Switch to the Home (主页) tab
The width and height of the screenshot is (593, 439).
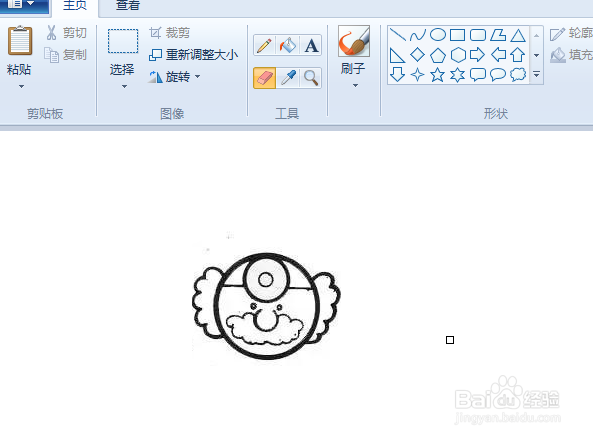(75, 6)
